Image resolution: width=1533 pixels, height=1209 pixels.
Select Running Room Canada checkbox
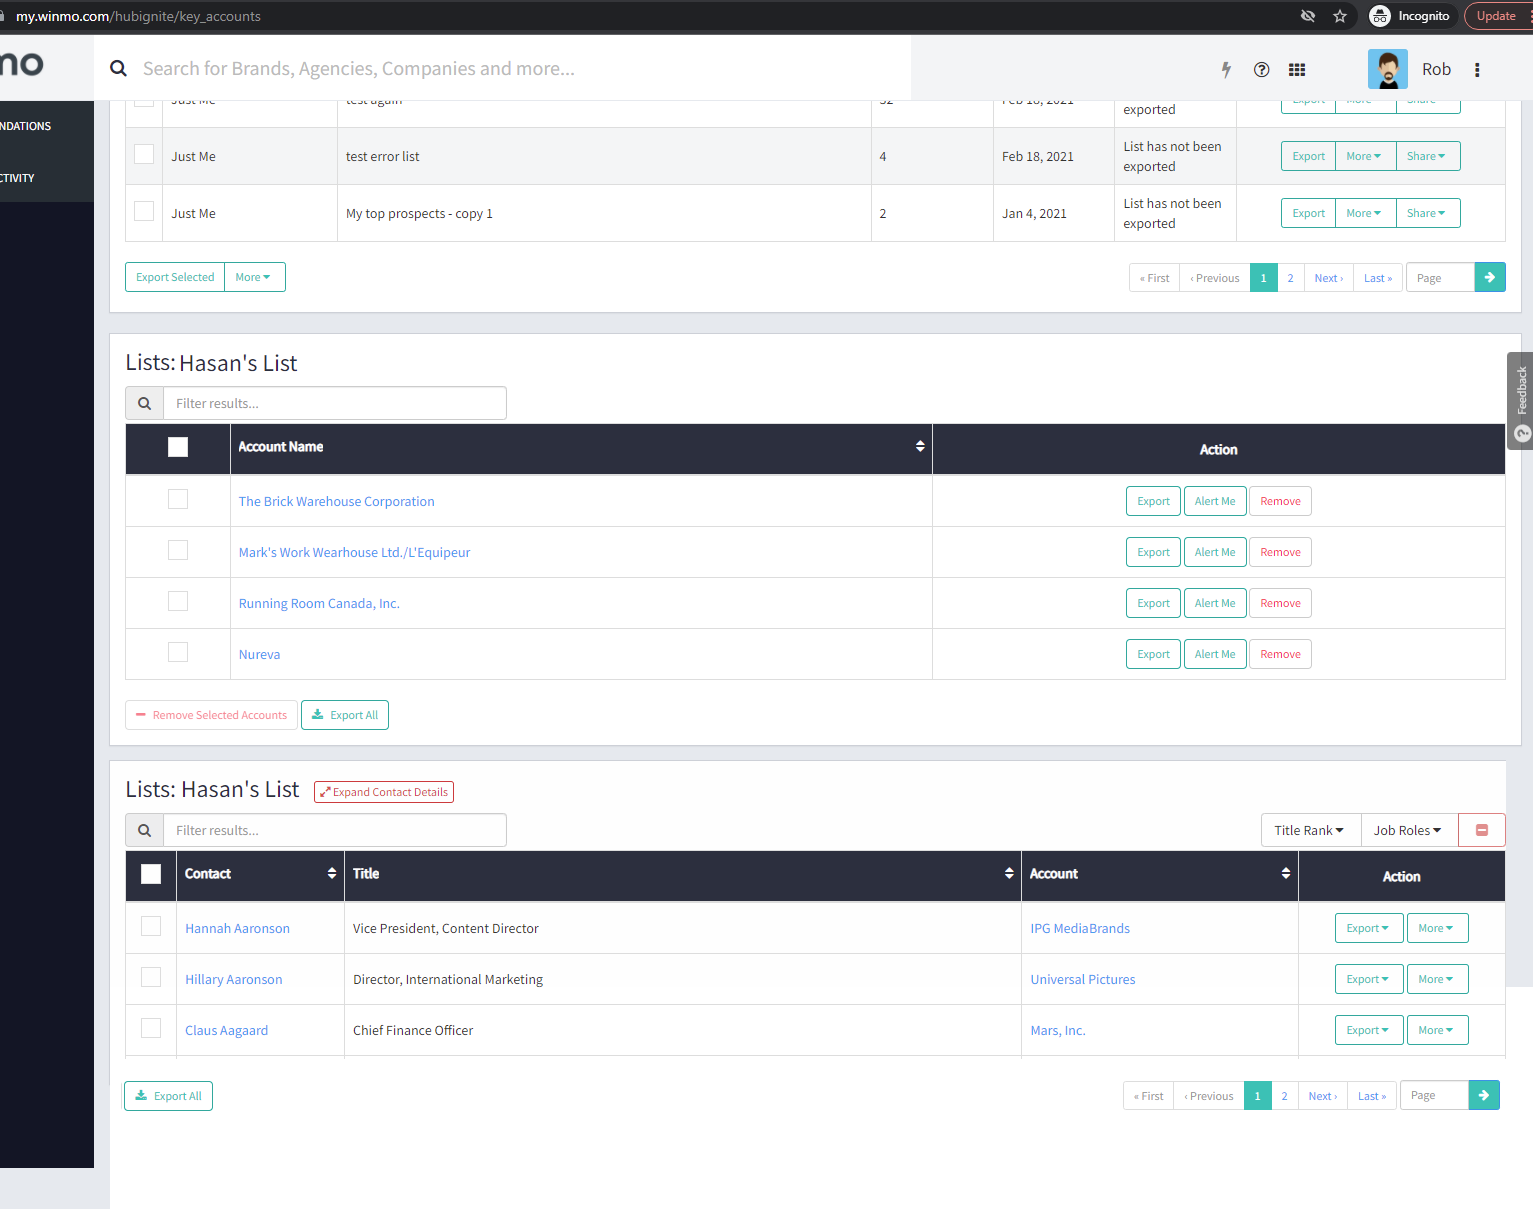click(x=178, y=601)
